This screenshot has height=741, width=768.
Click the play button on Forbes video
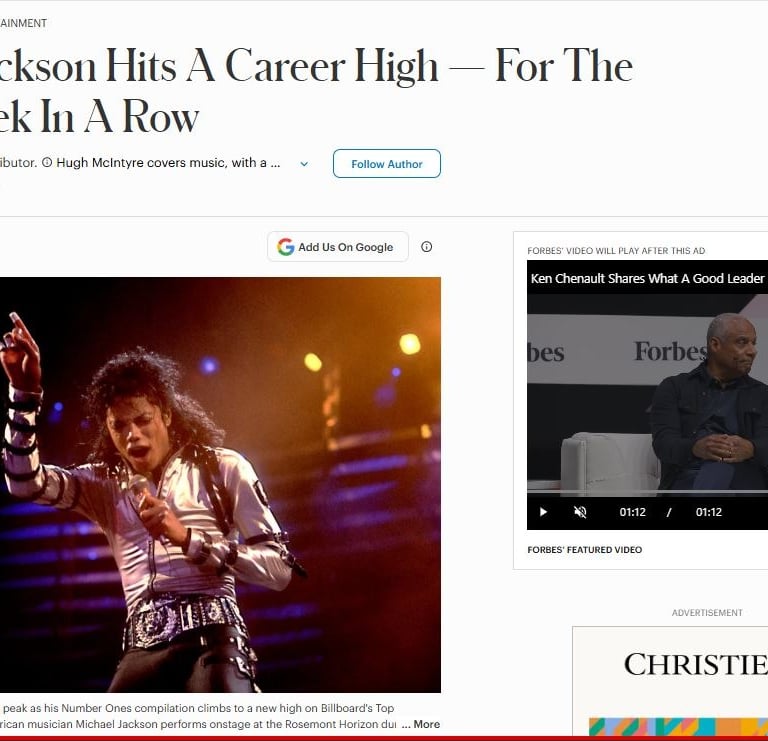pos(543,512)
